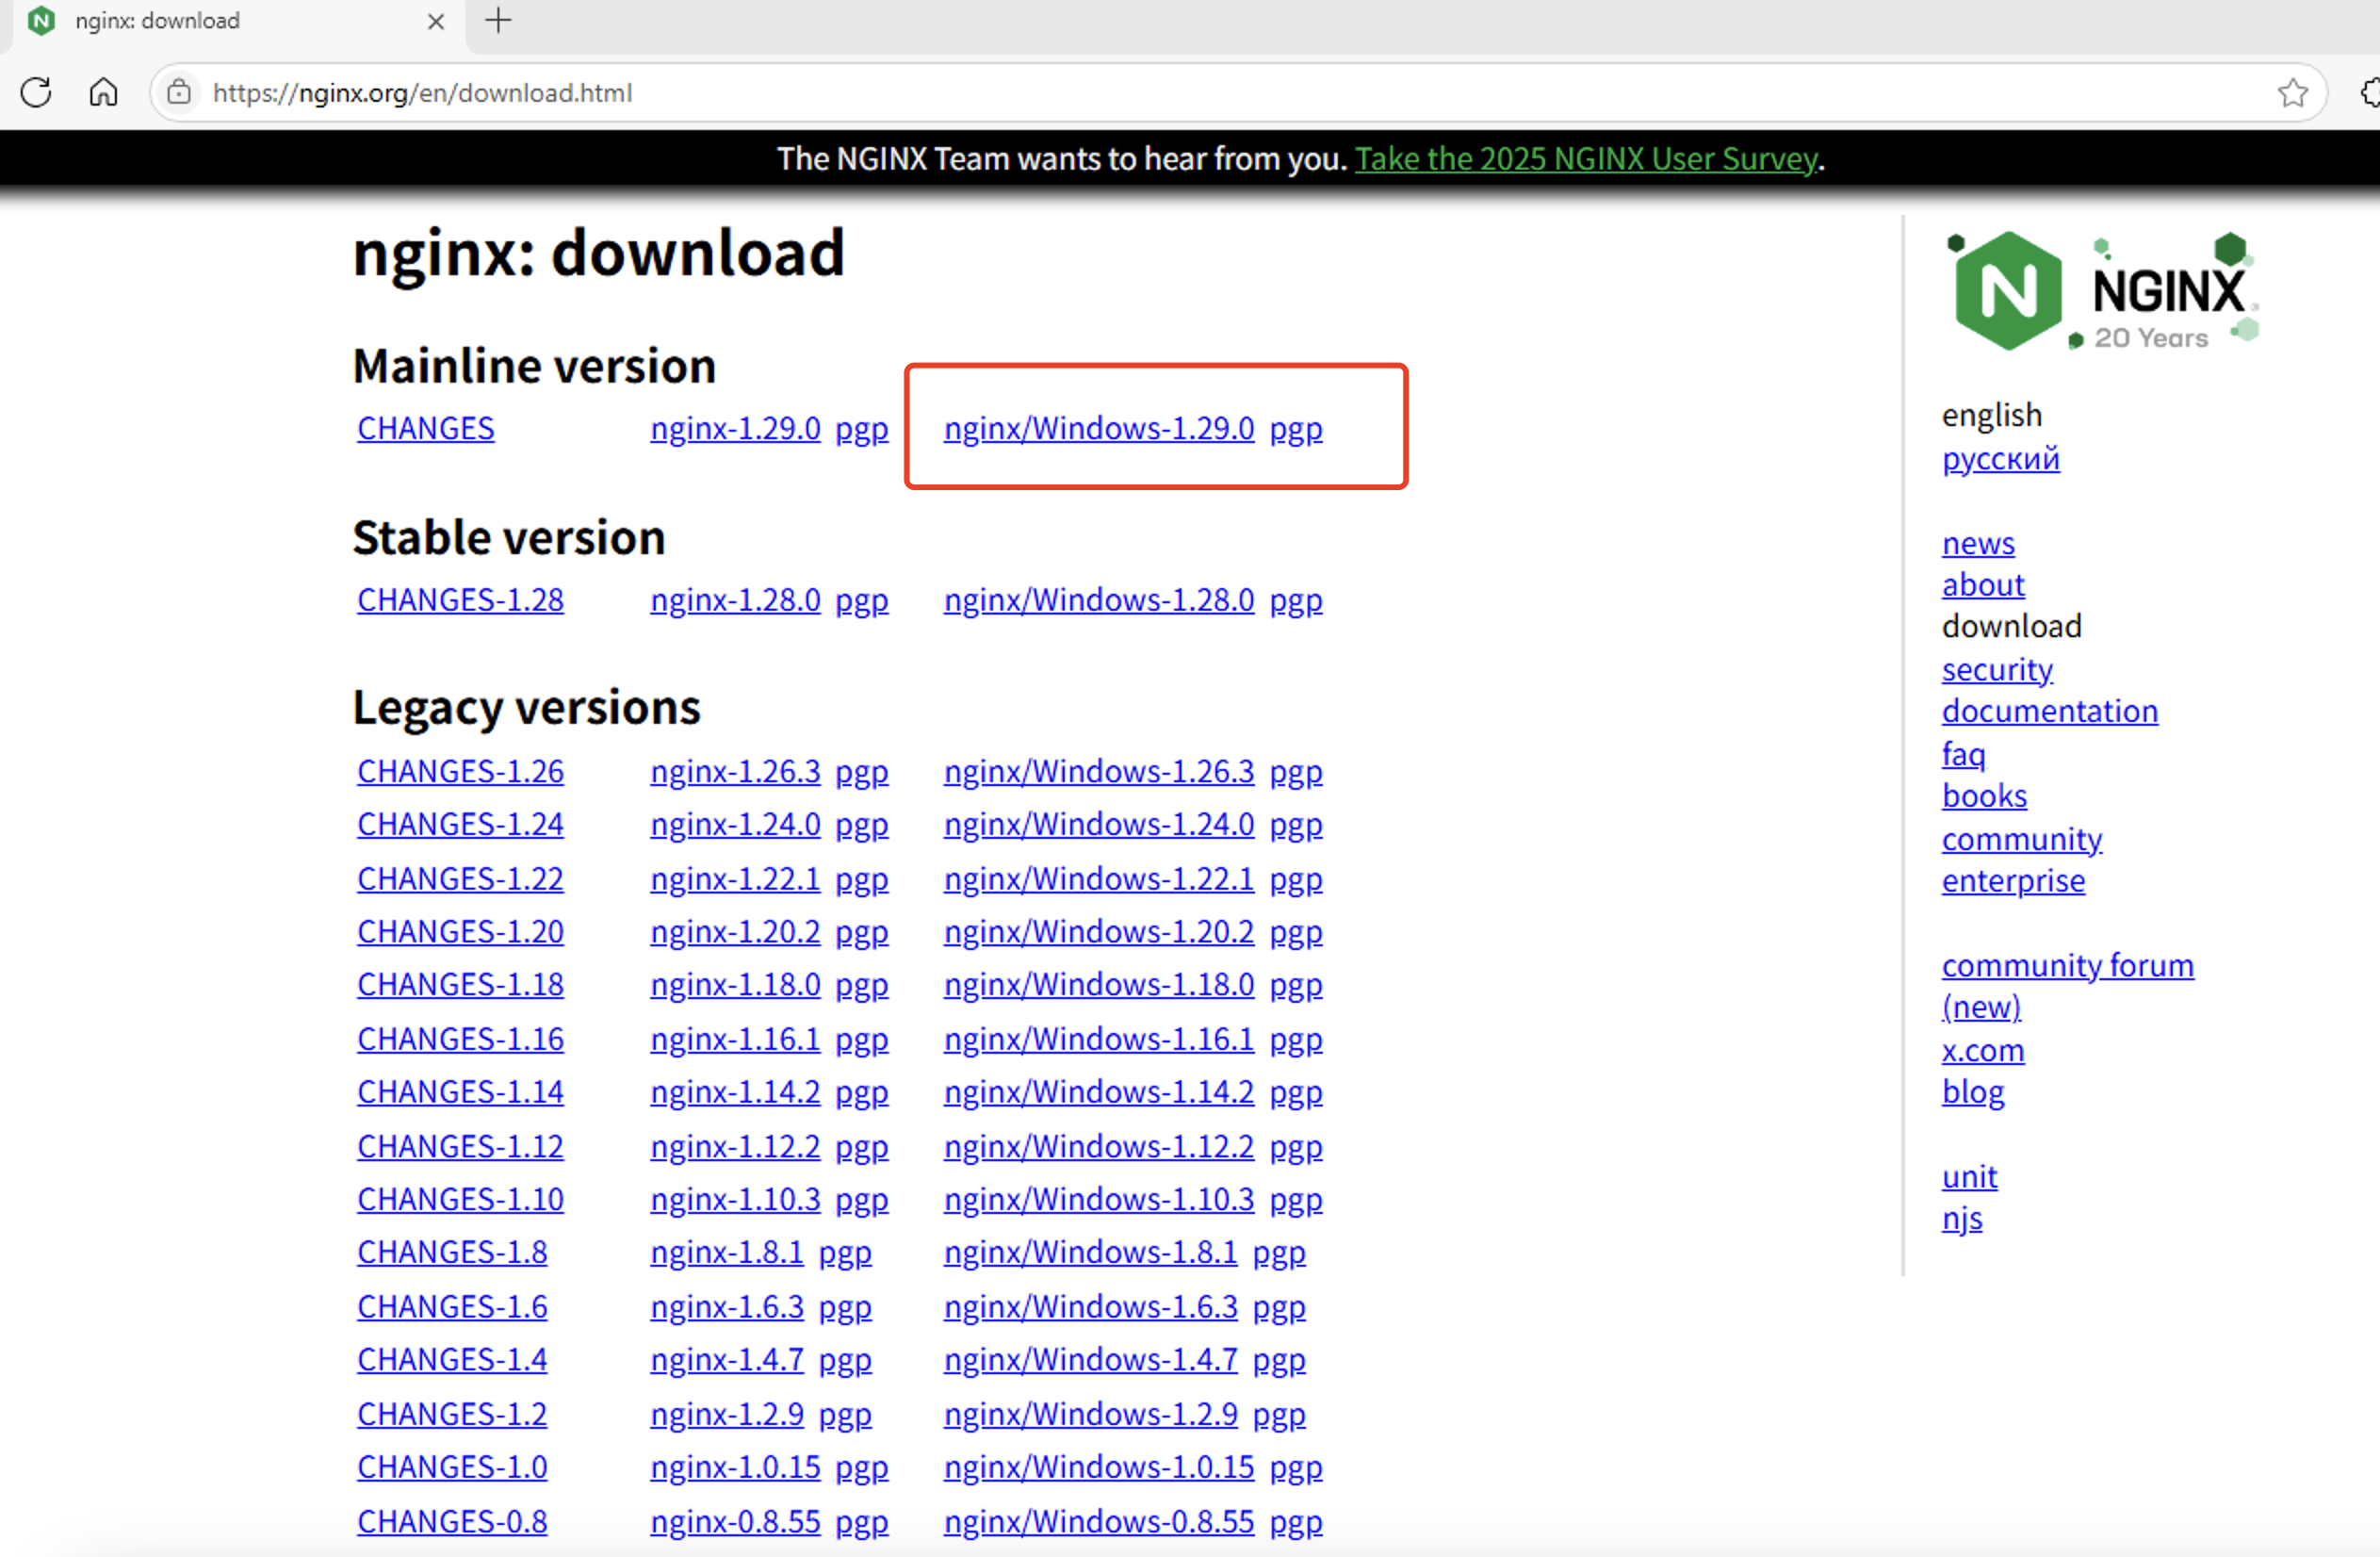Go to documentation in sidebar
Screen dimensions: 2380x1557
pyautogui.click(x=2049, y=711)
